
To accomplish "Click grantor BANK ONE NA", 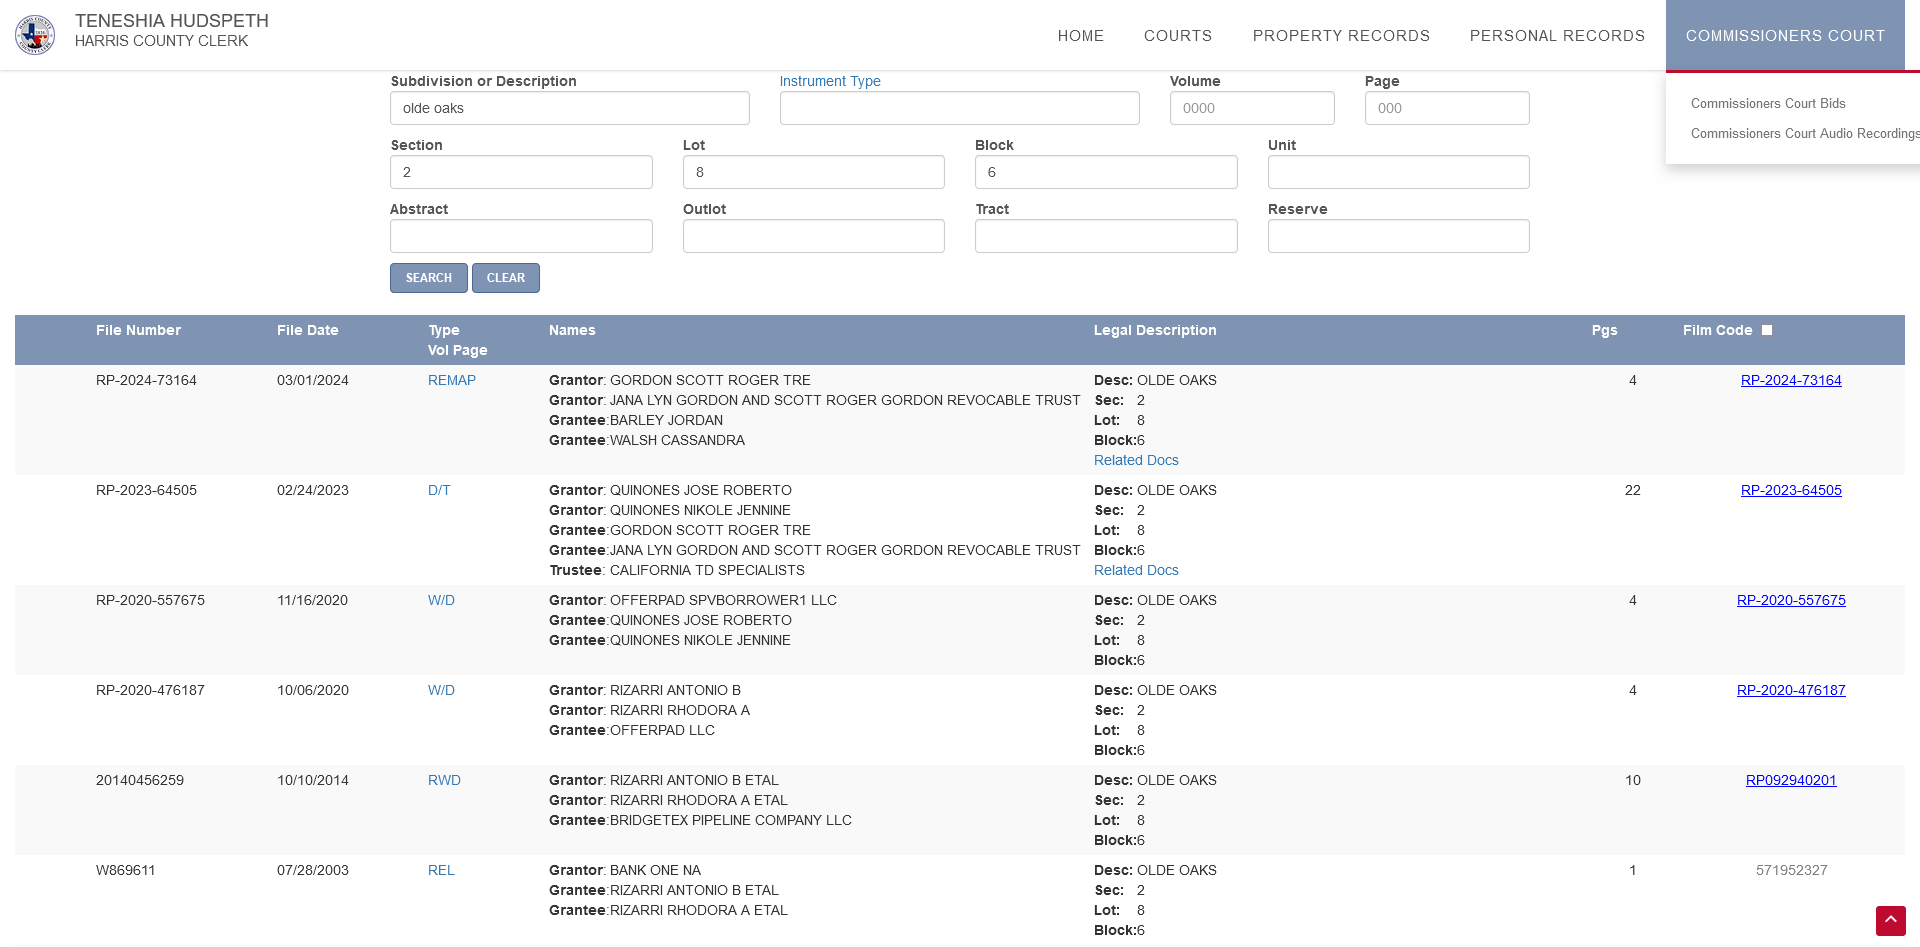I will pos(655,870).
